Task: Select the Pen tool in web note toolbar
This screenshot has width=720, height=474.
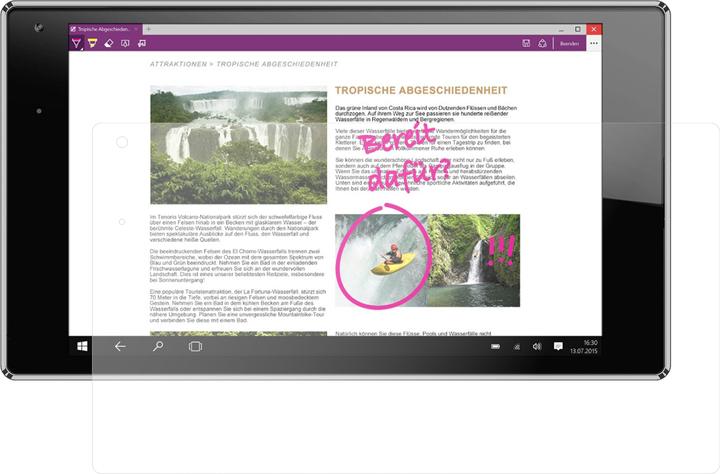Action: point(77,43)
